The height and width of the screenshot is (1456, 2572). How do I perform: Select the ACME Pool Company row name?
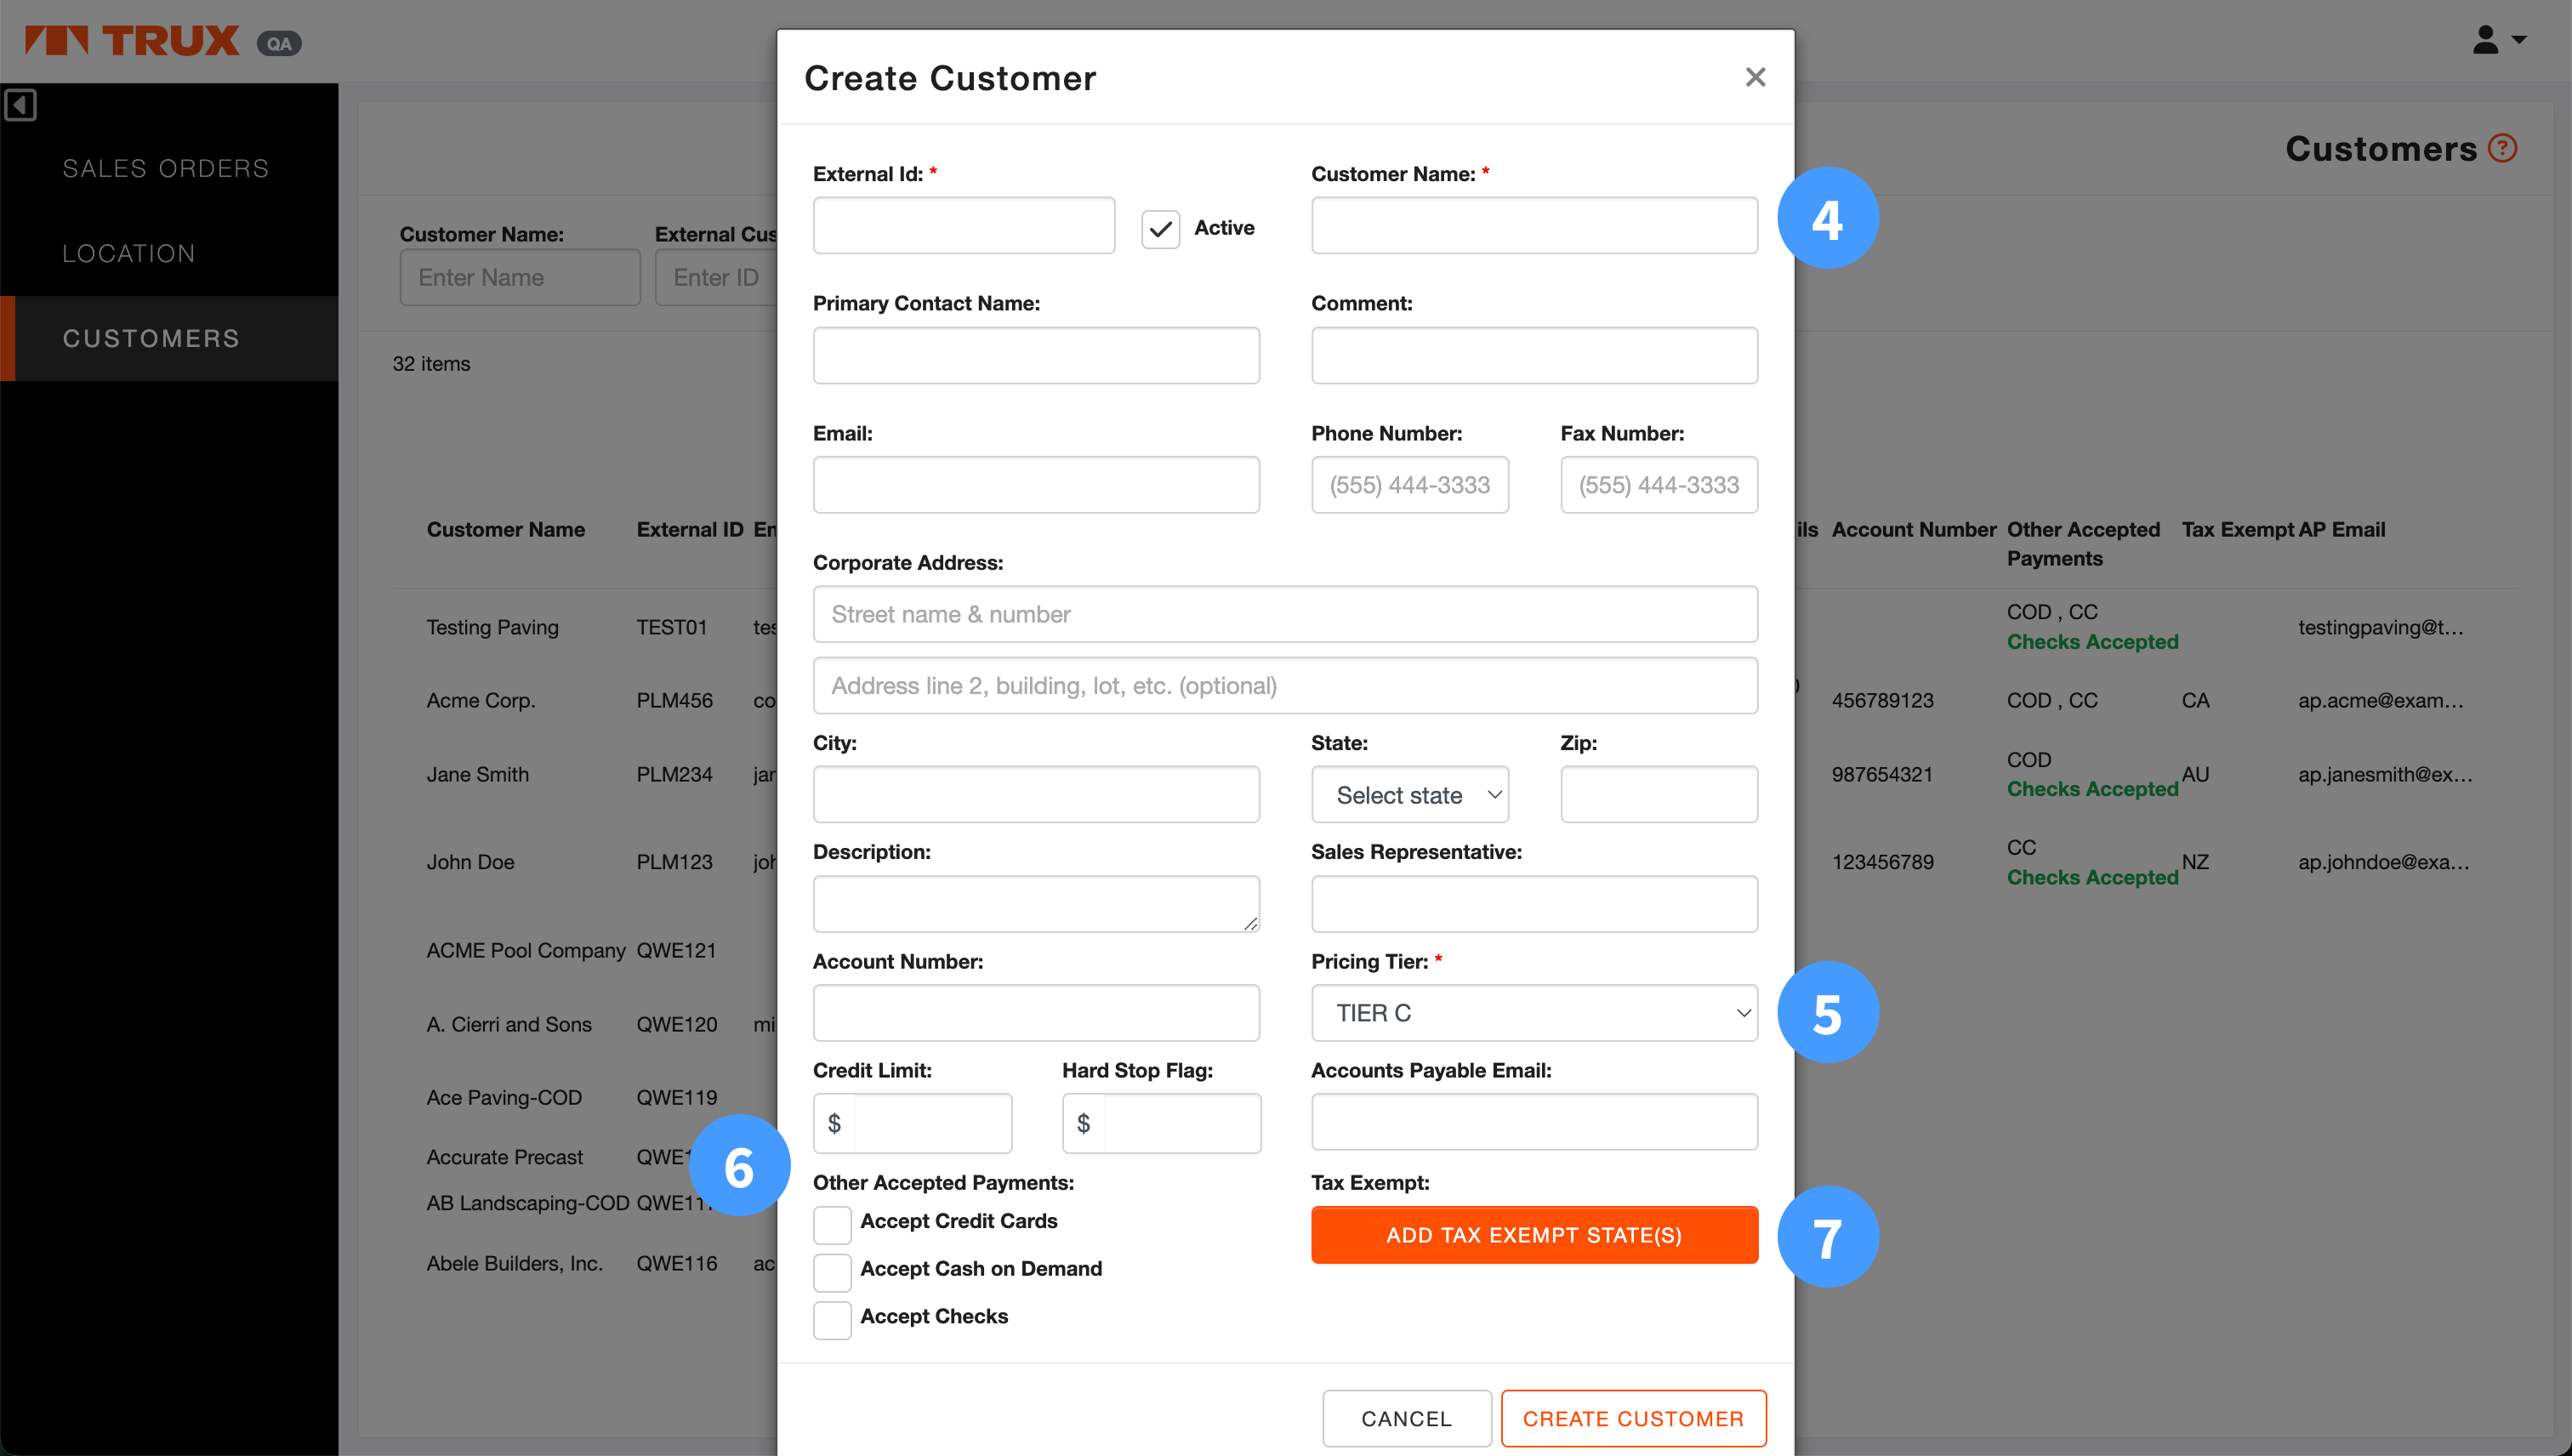coord(526,951)
